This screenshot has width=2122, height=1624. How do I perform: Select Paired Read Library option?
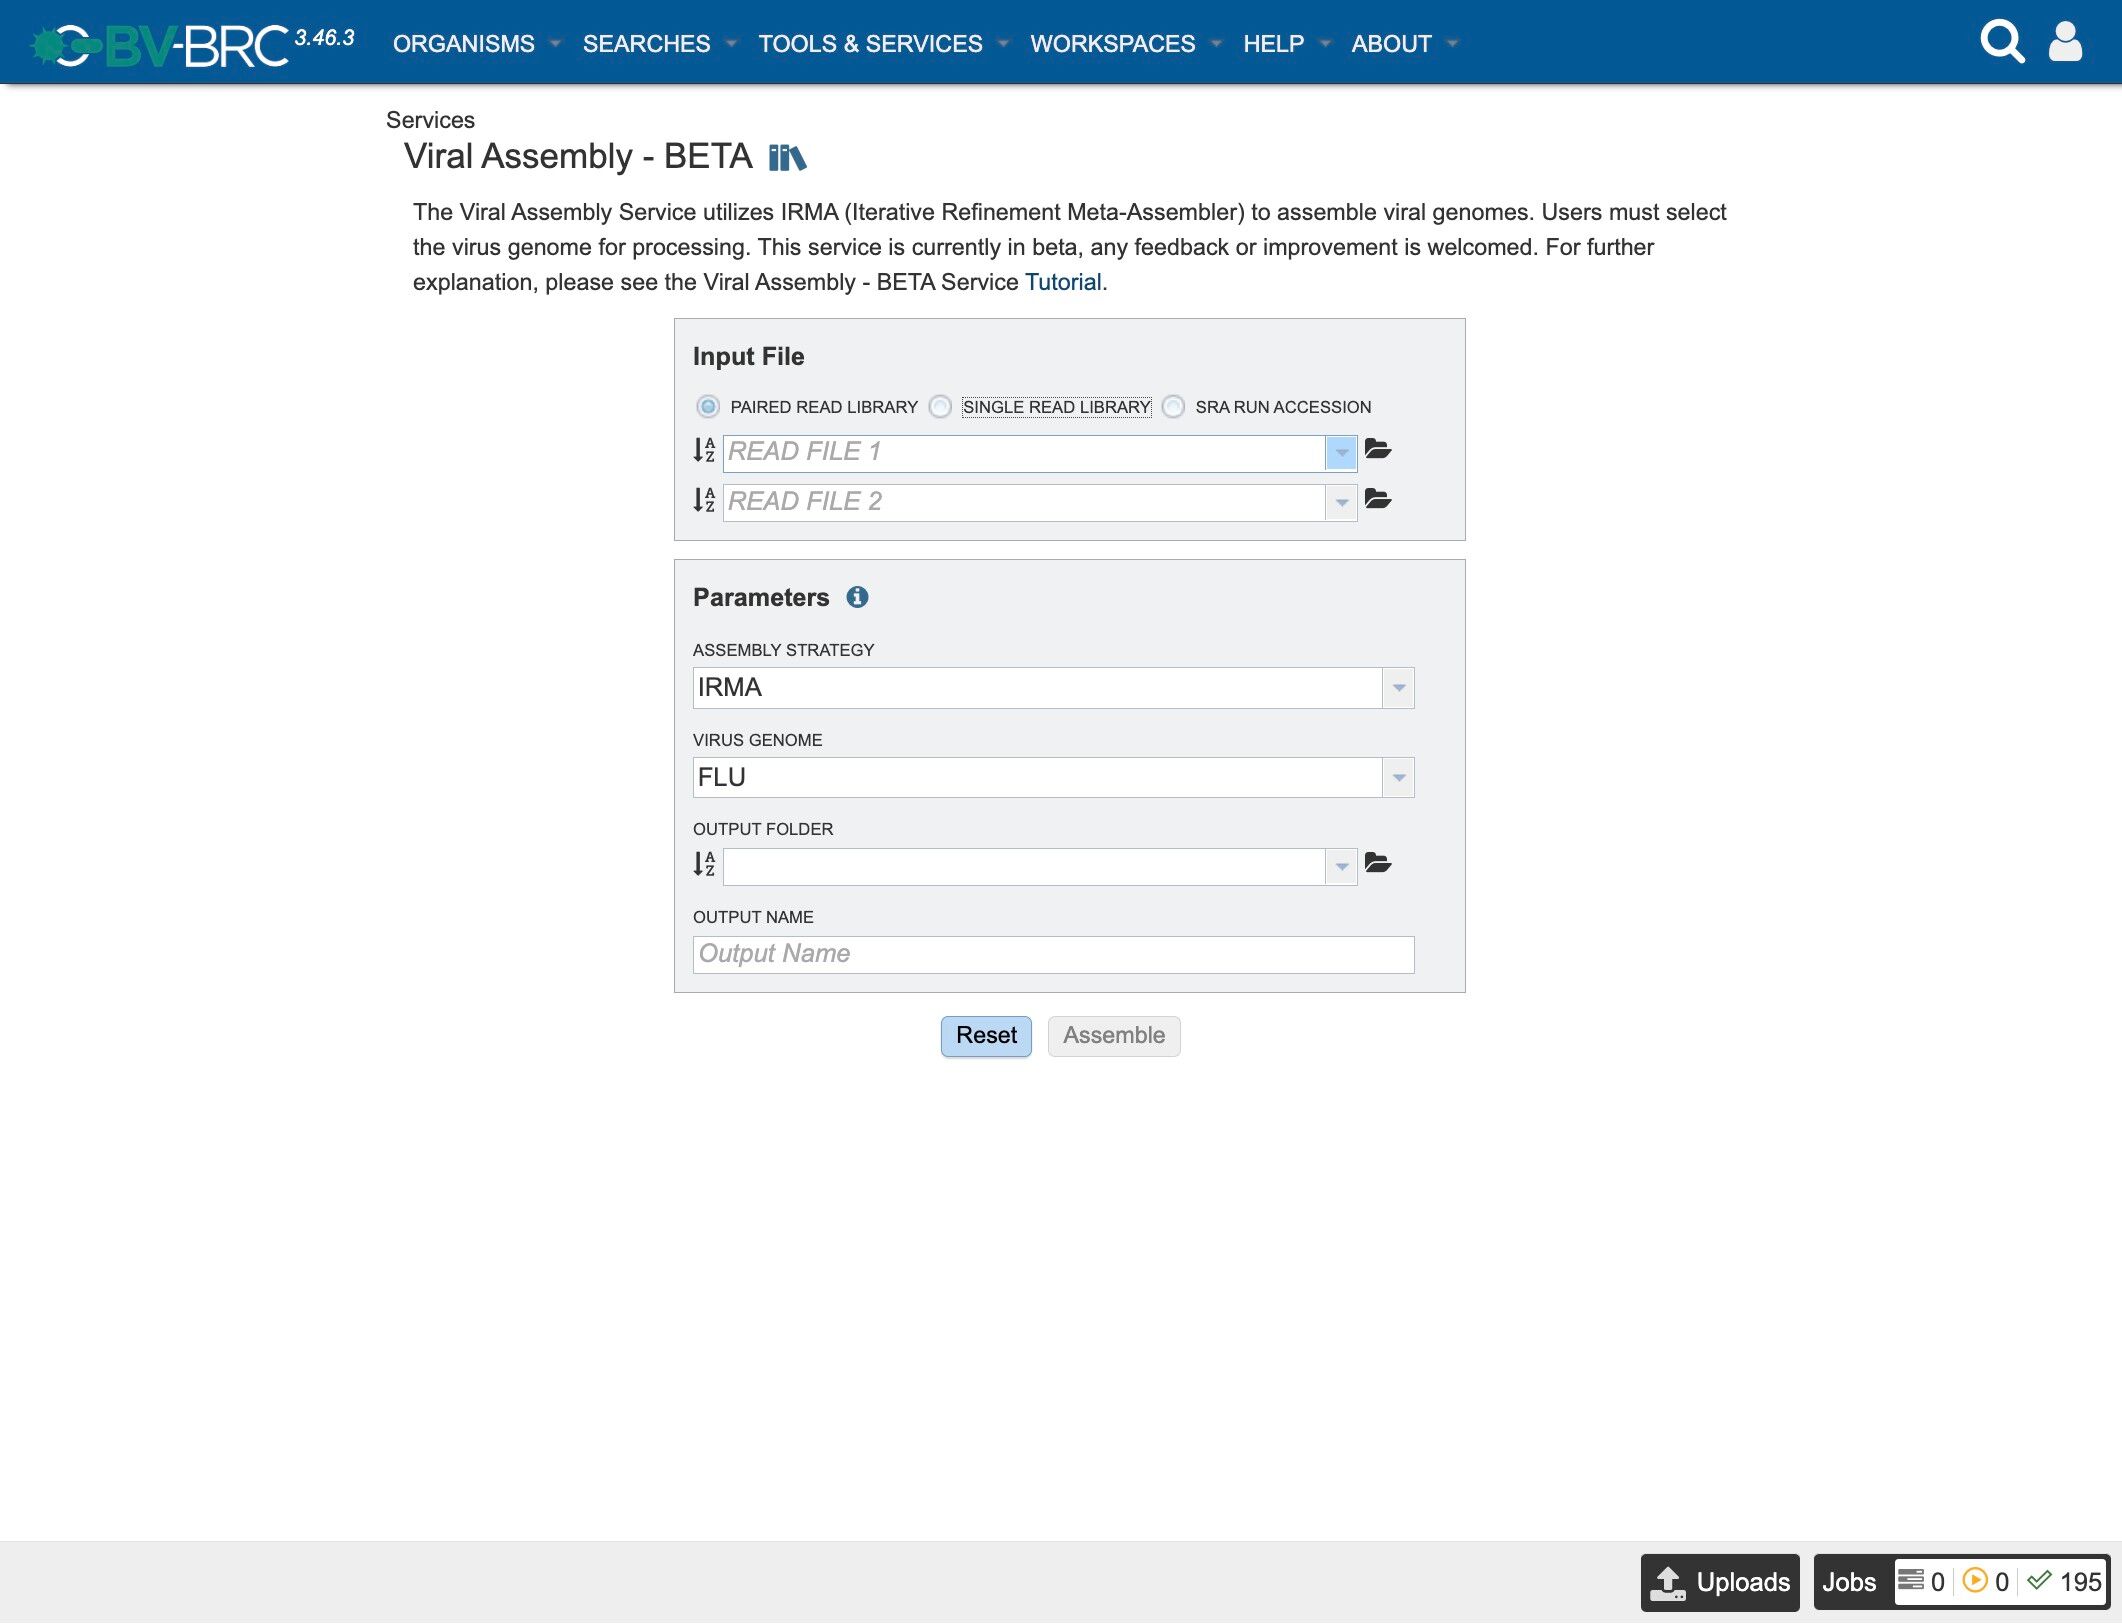(x=708, y=407)
